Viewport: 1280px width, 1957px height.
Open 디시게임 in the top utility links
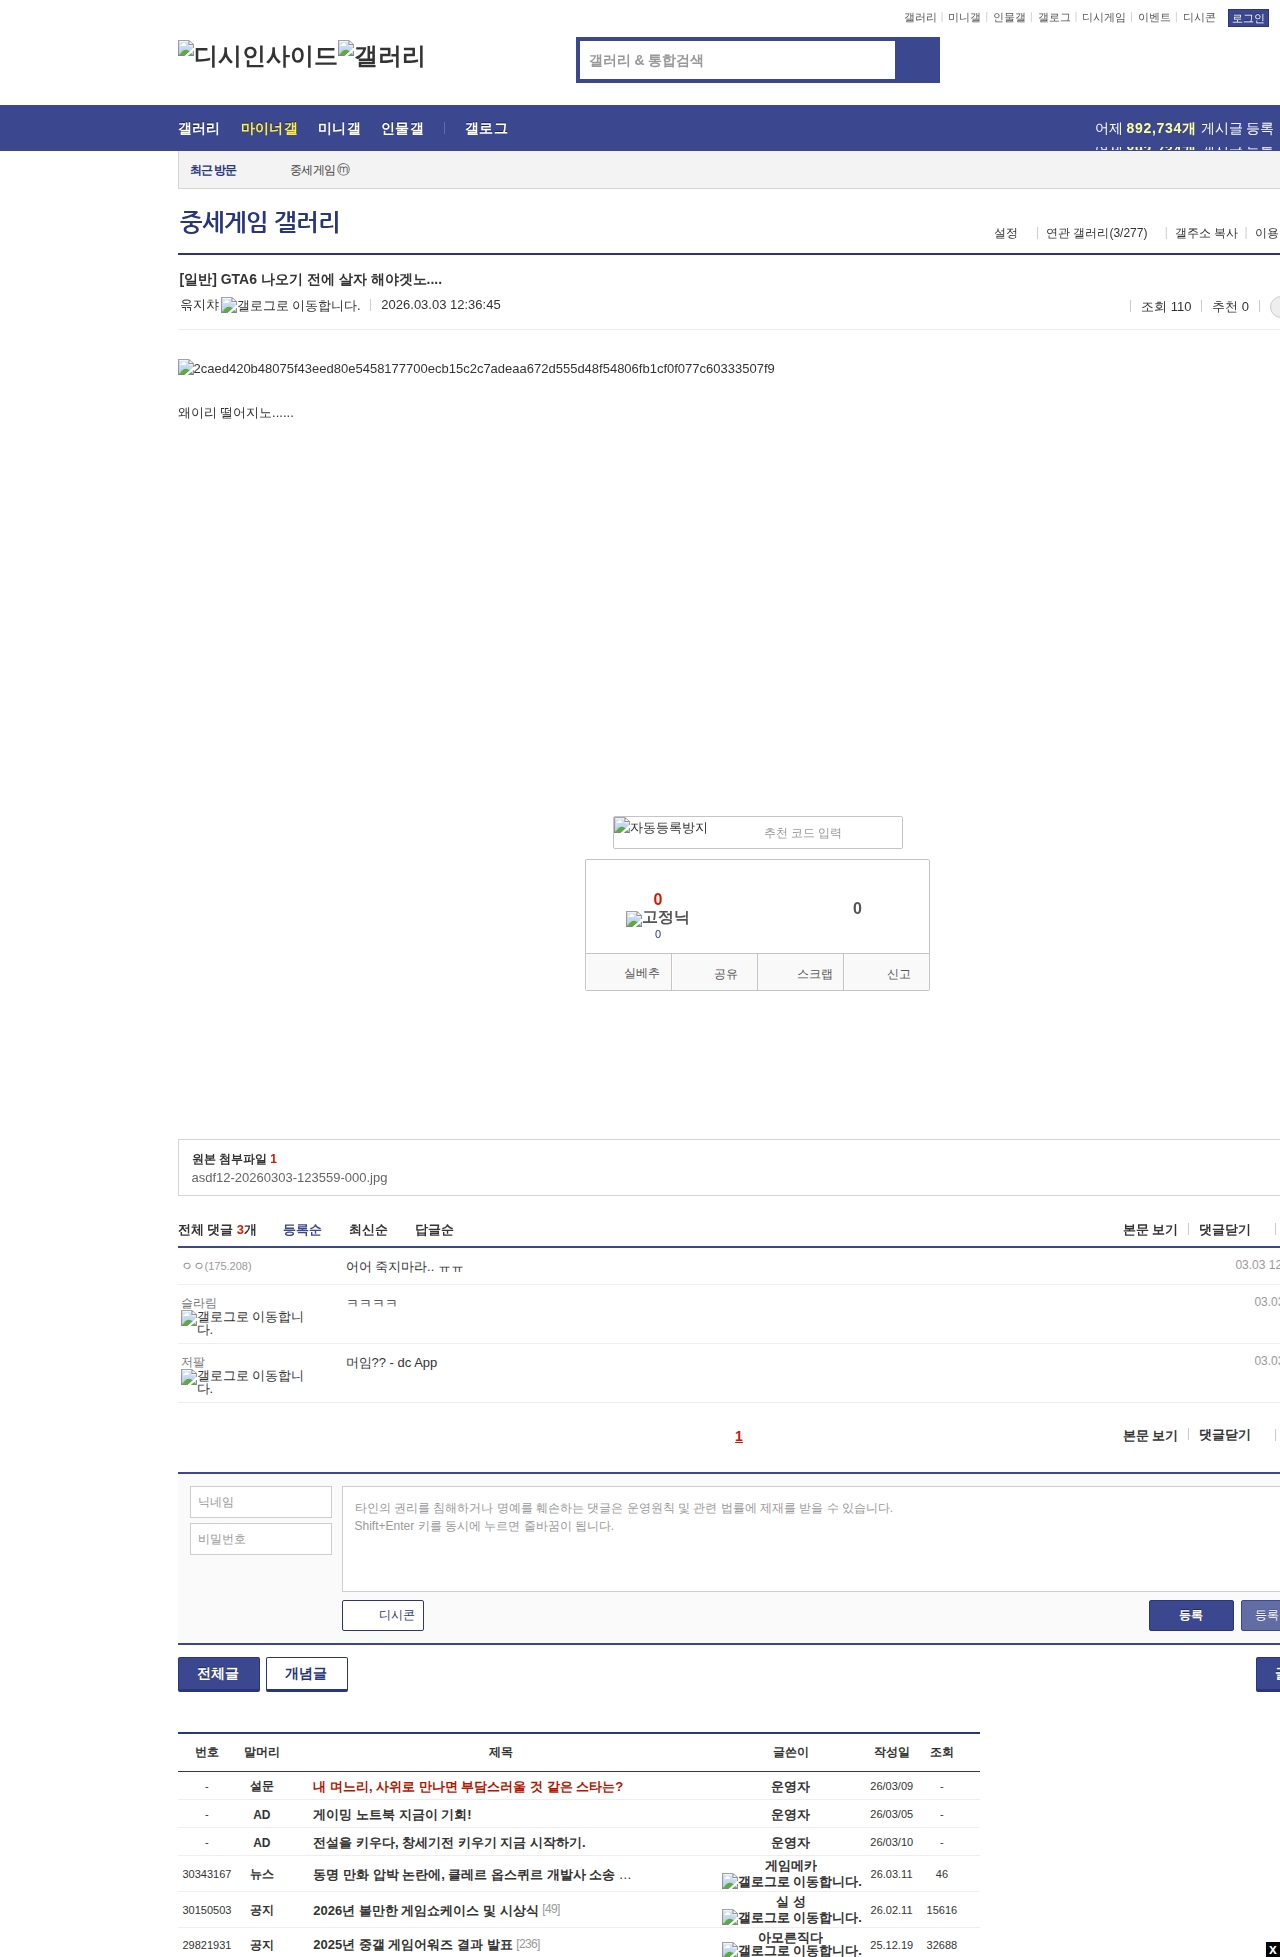1103,18
